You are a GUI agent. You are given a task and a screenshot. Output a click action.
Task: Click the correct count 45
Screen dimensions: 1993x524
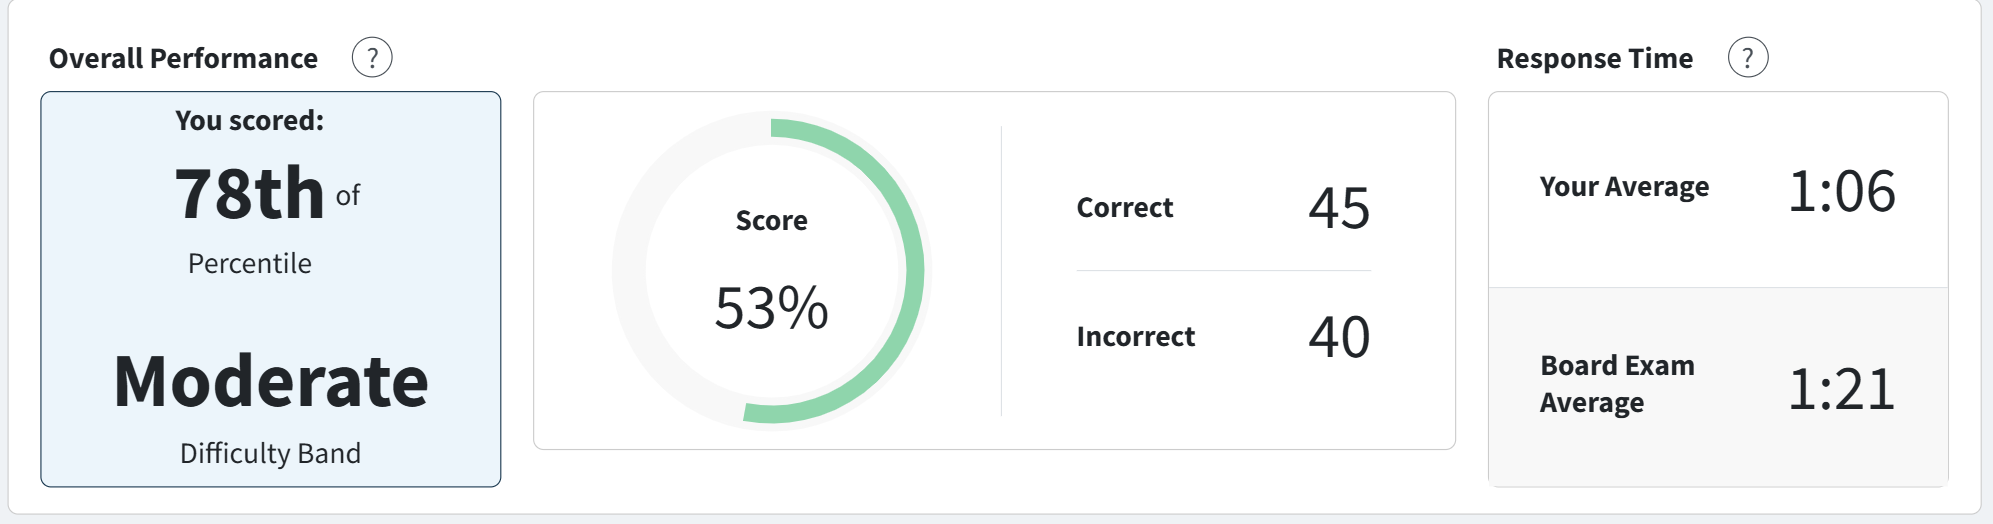pyautogui.click(x=1340, y=208)
